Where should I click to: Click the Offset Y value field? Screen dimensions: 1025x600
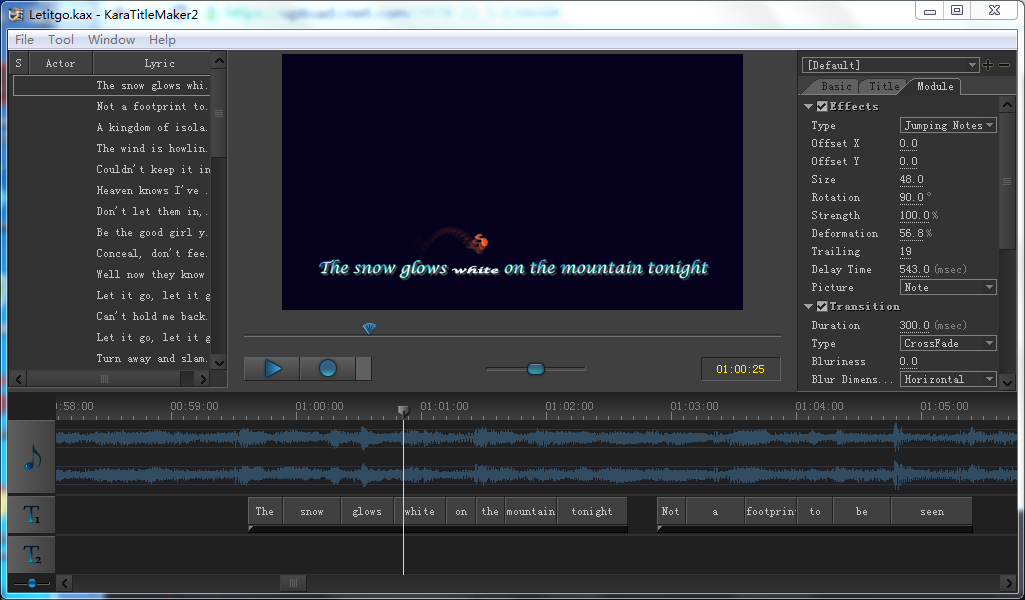908,161
